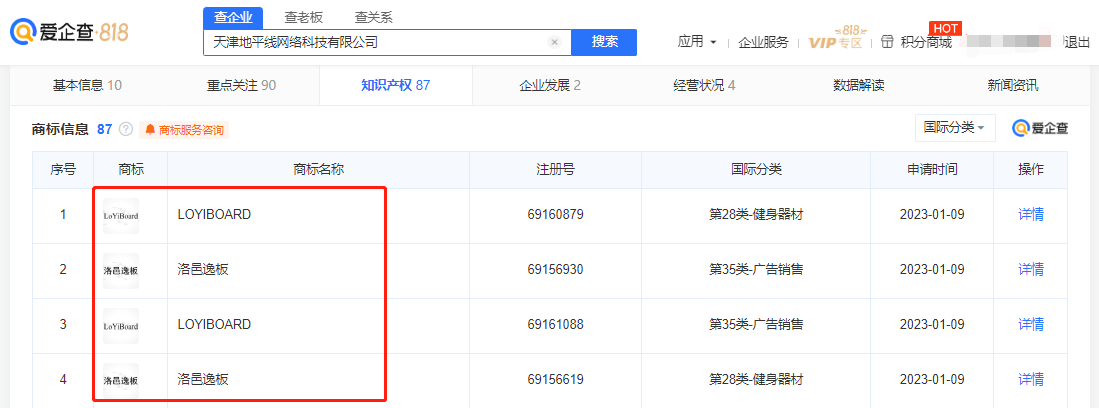This screenshot has width=1099, height=408.
Task: Switch to 查企业 search tab
Action: point(233,18)
